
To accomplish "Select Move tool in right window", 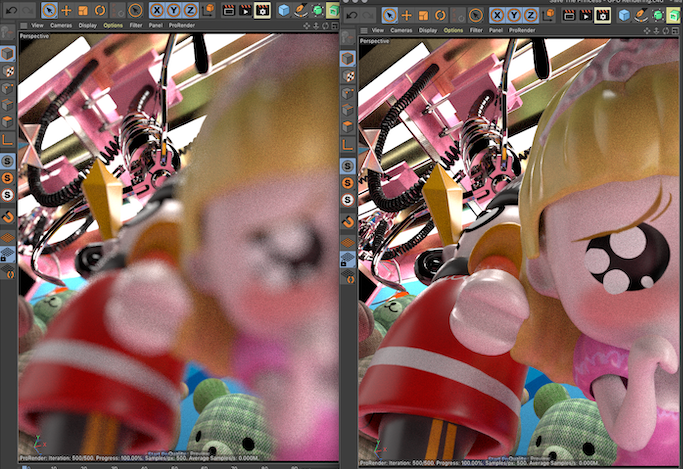I will (x=406, y=15).
